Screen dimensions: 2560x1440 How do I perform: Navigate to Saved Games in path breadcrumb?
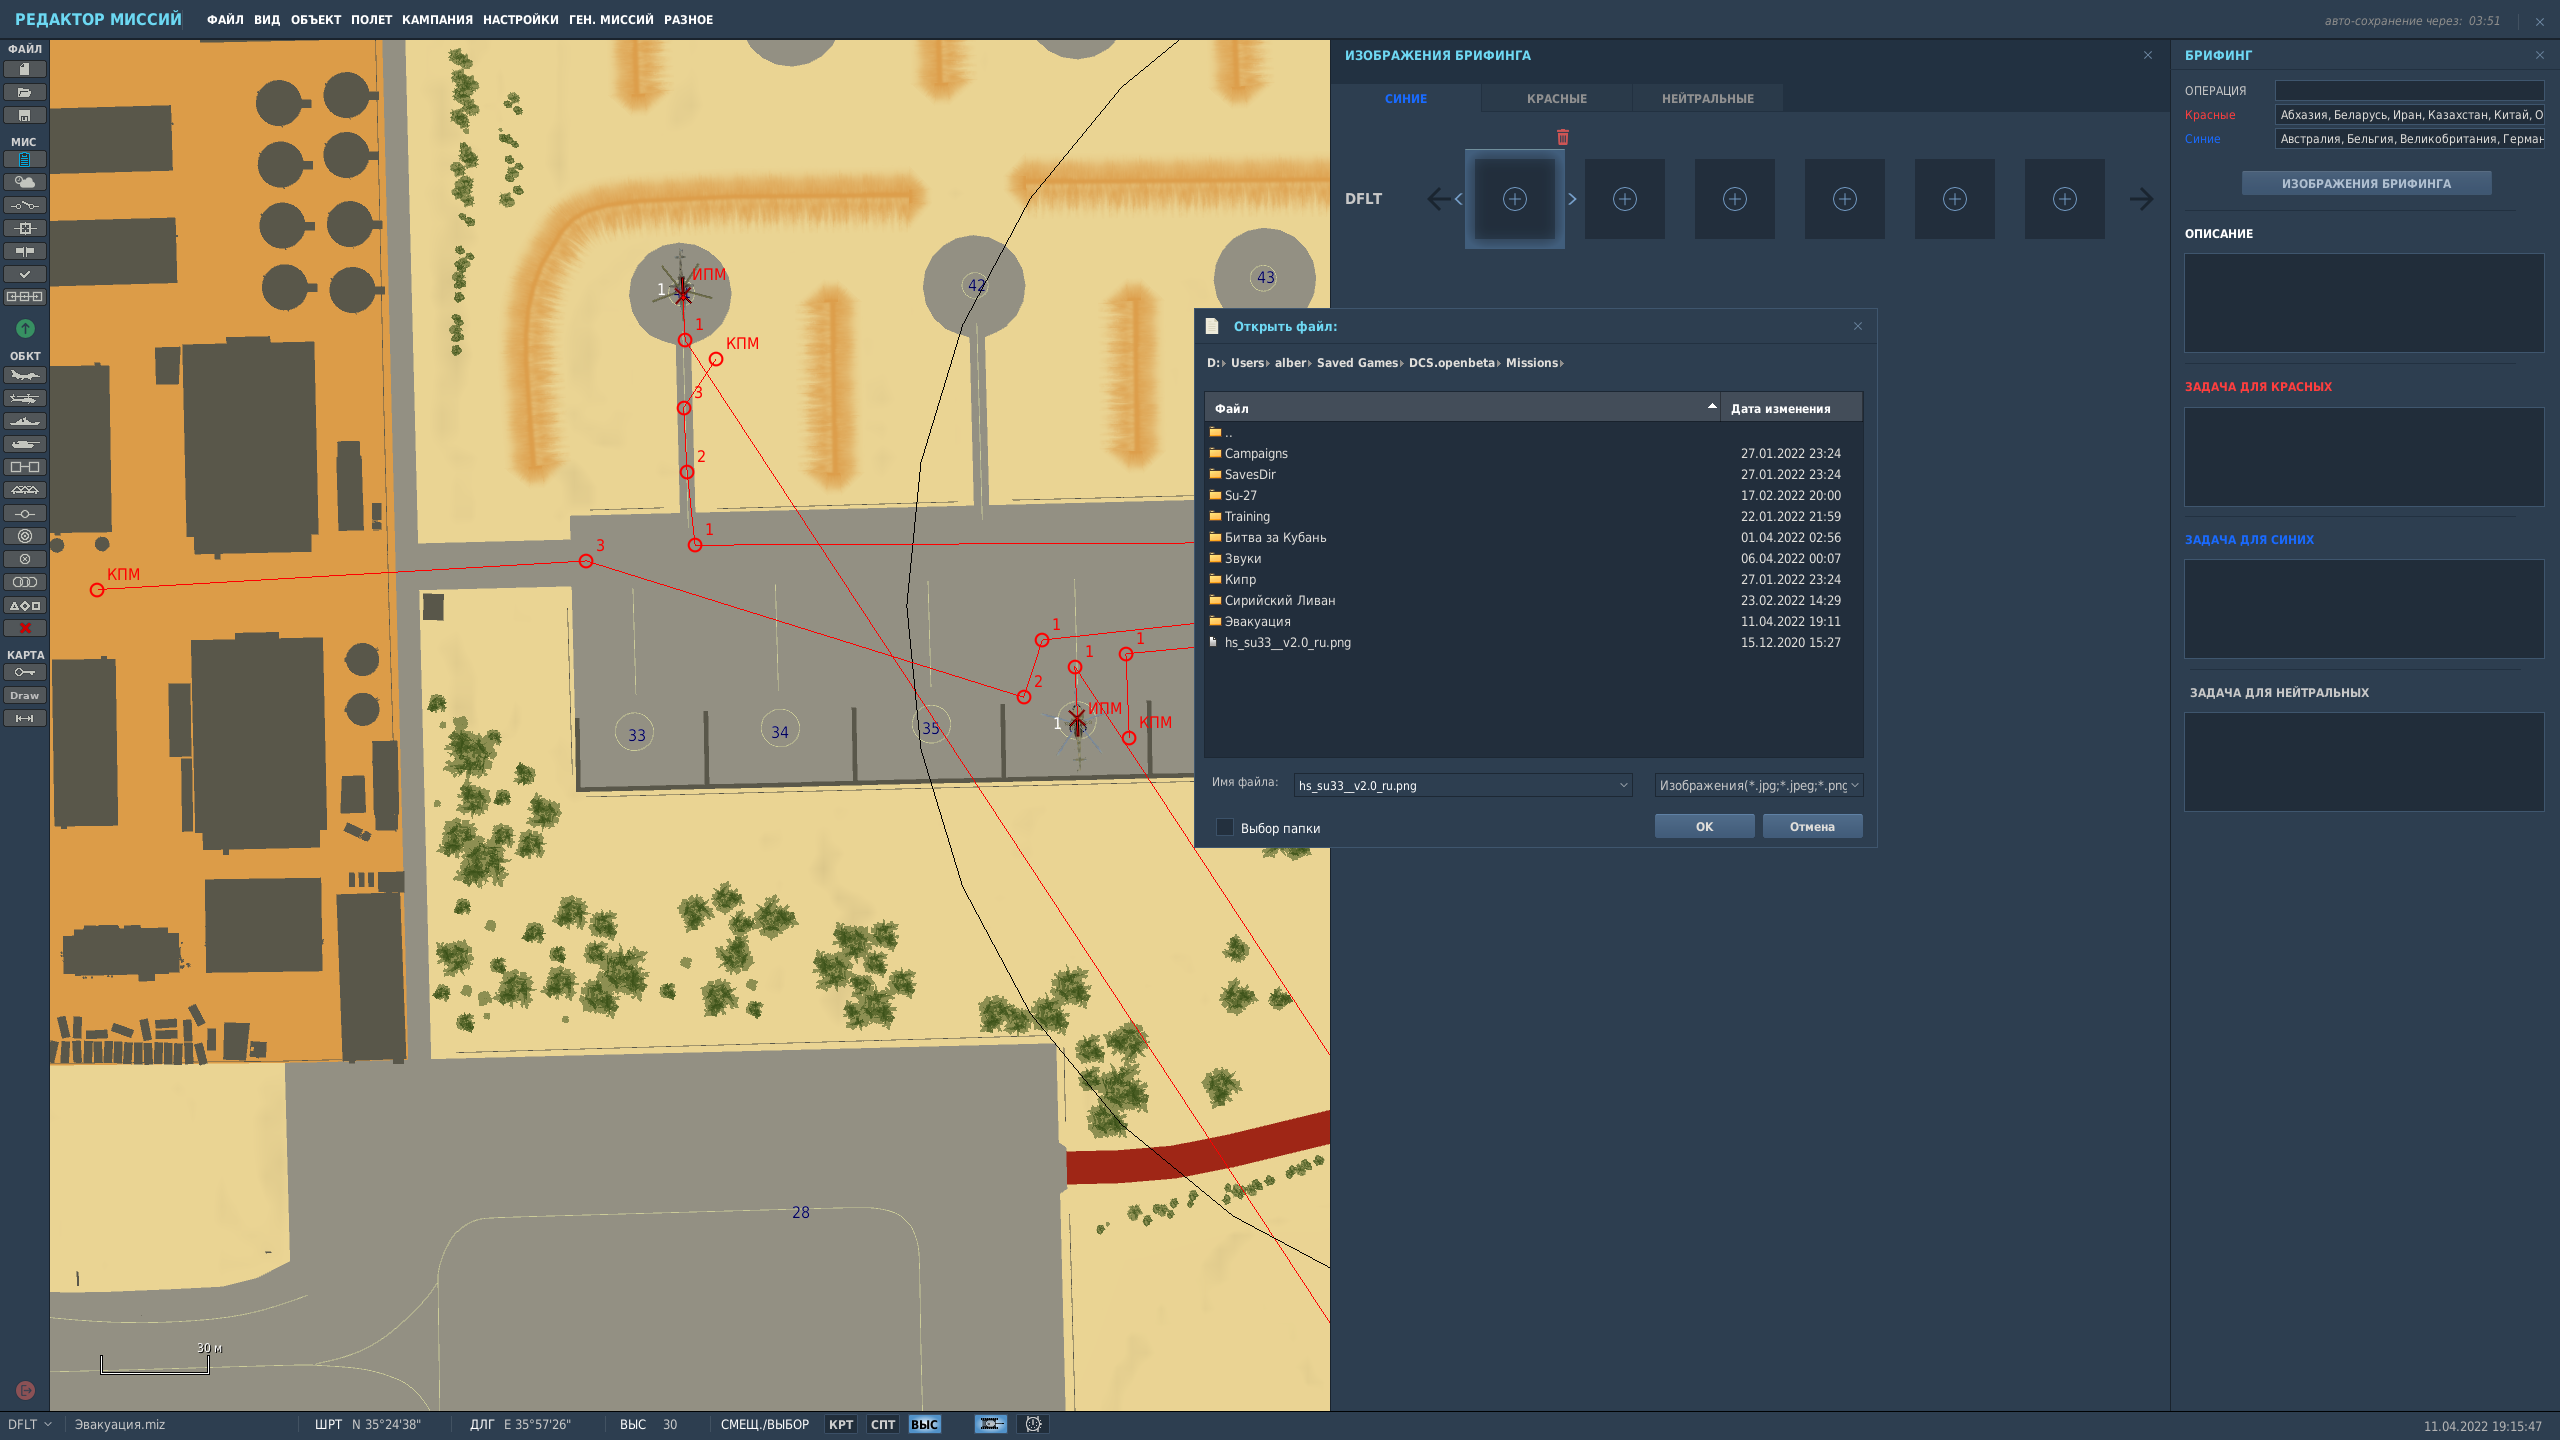point(1357,363)
